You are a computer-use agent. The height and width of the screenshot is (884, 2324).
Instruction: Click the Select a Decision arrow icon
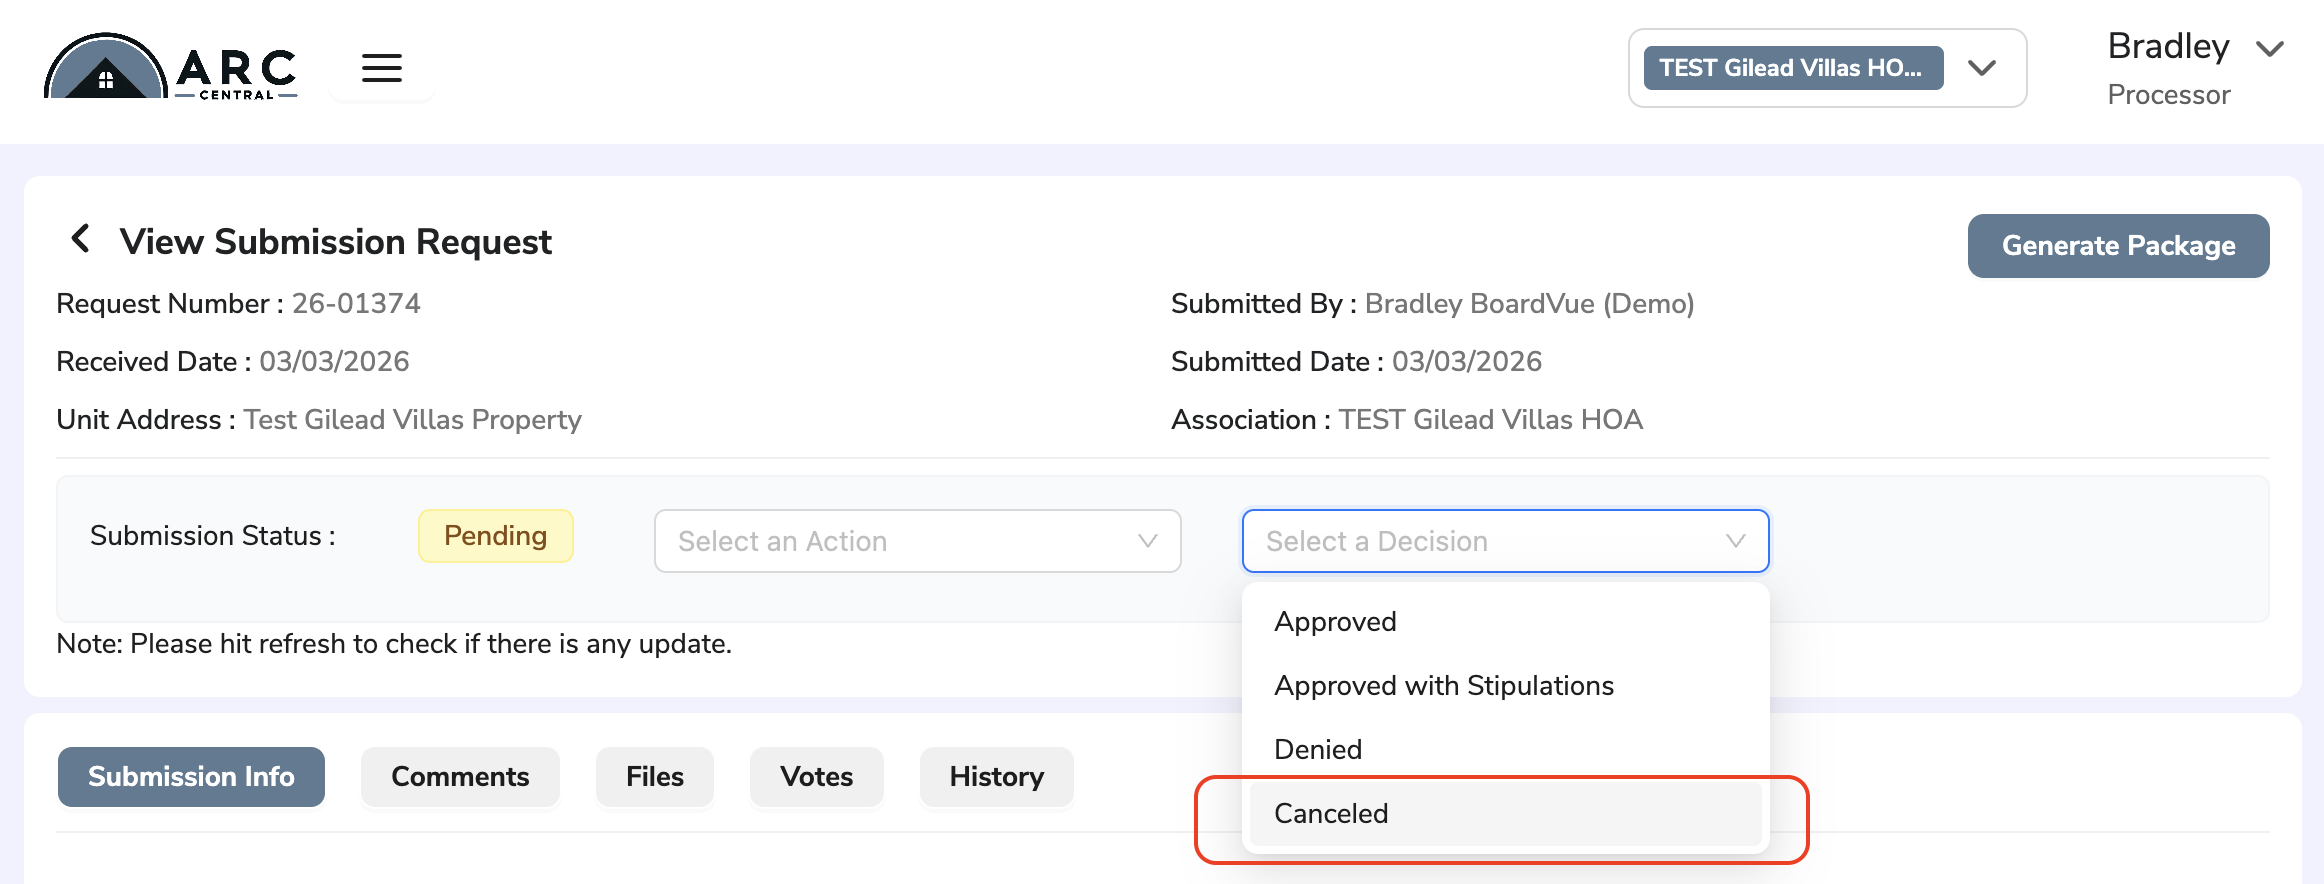click(1735, 541)
